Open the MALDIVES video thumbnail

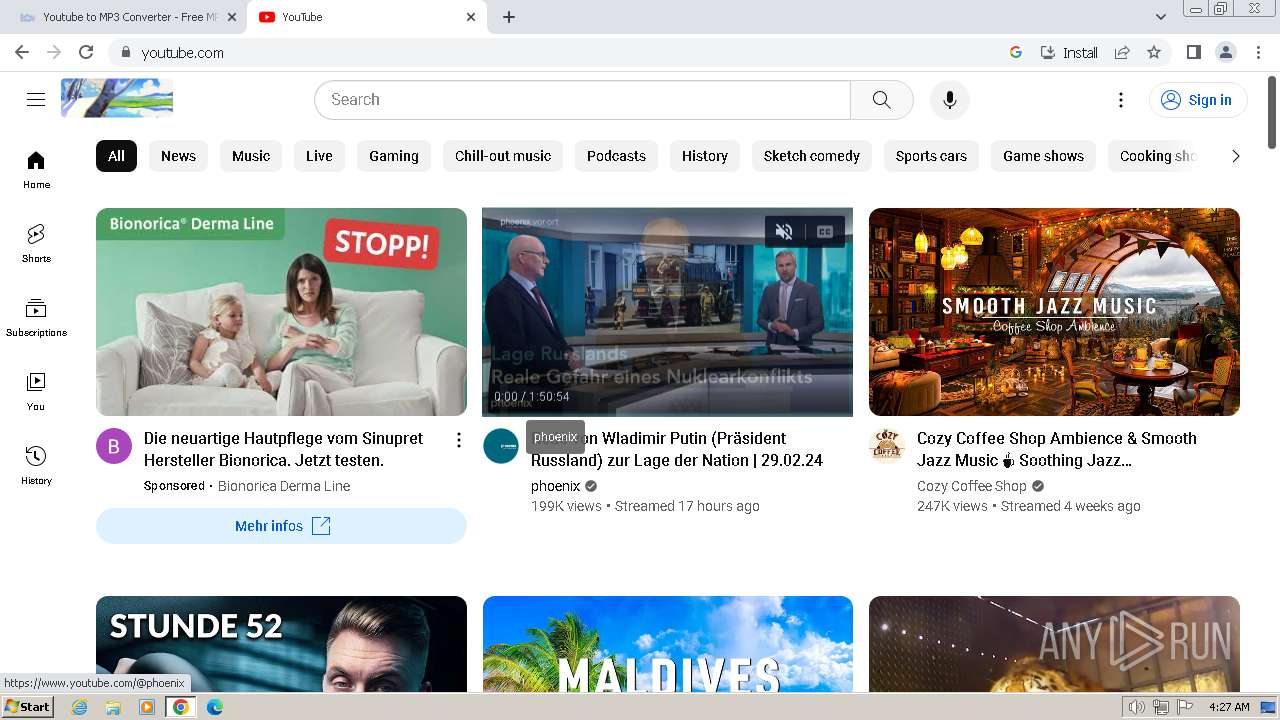[668, 644]
